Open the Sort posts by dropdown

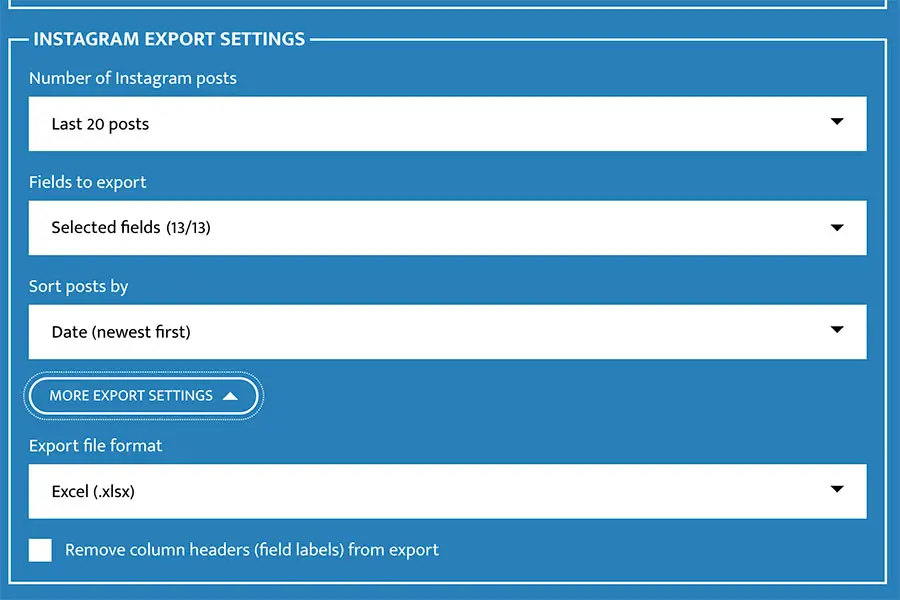pos(448,332)
